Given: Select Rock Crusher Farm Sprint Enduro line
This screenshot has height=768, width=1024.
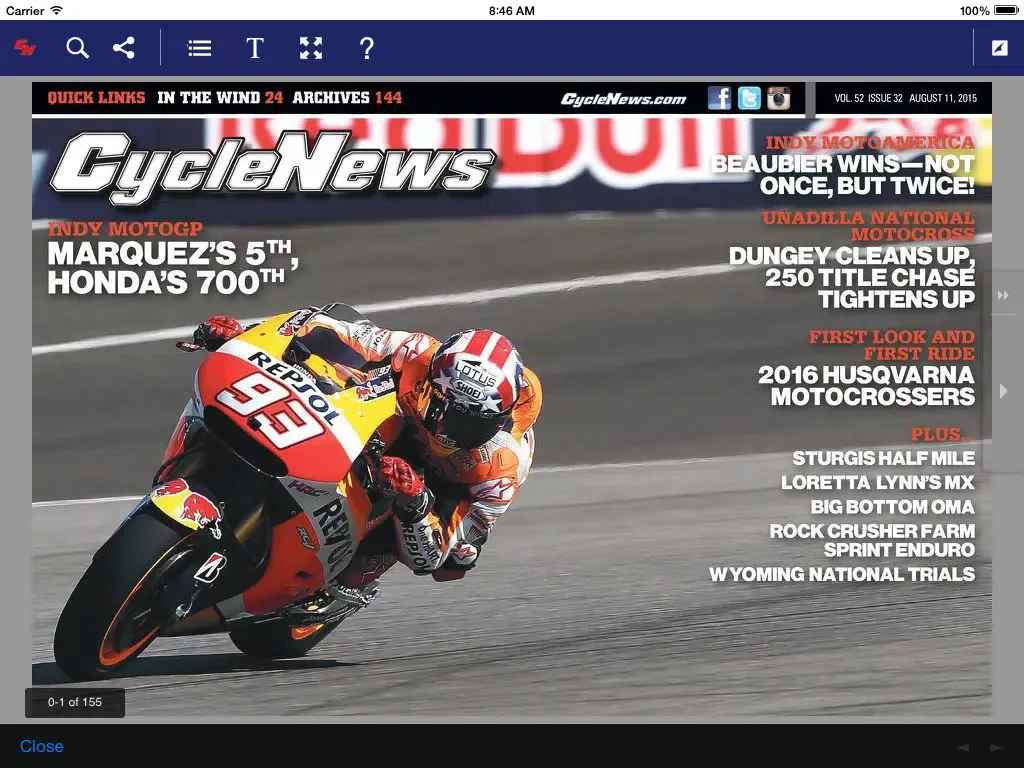Looking at the screenshot, I should click(872, 540).
